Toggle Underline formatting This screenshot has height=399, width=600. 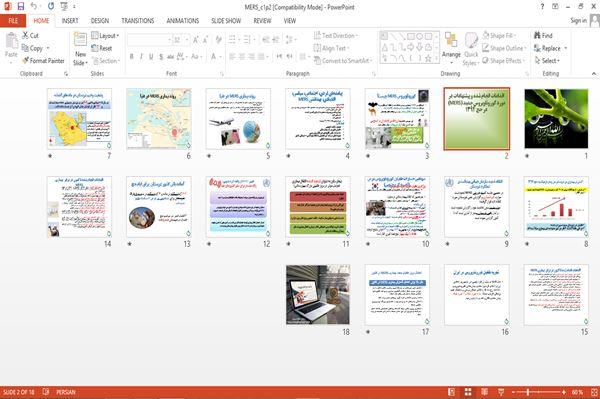tap(151, 57)
